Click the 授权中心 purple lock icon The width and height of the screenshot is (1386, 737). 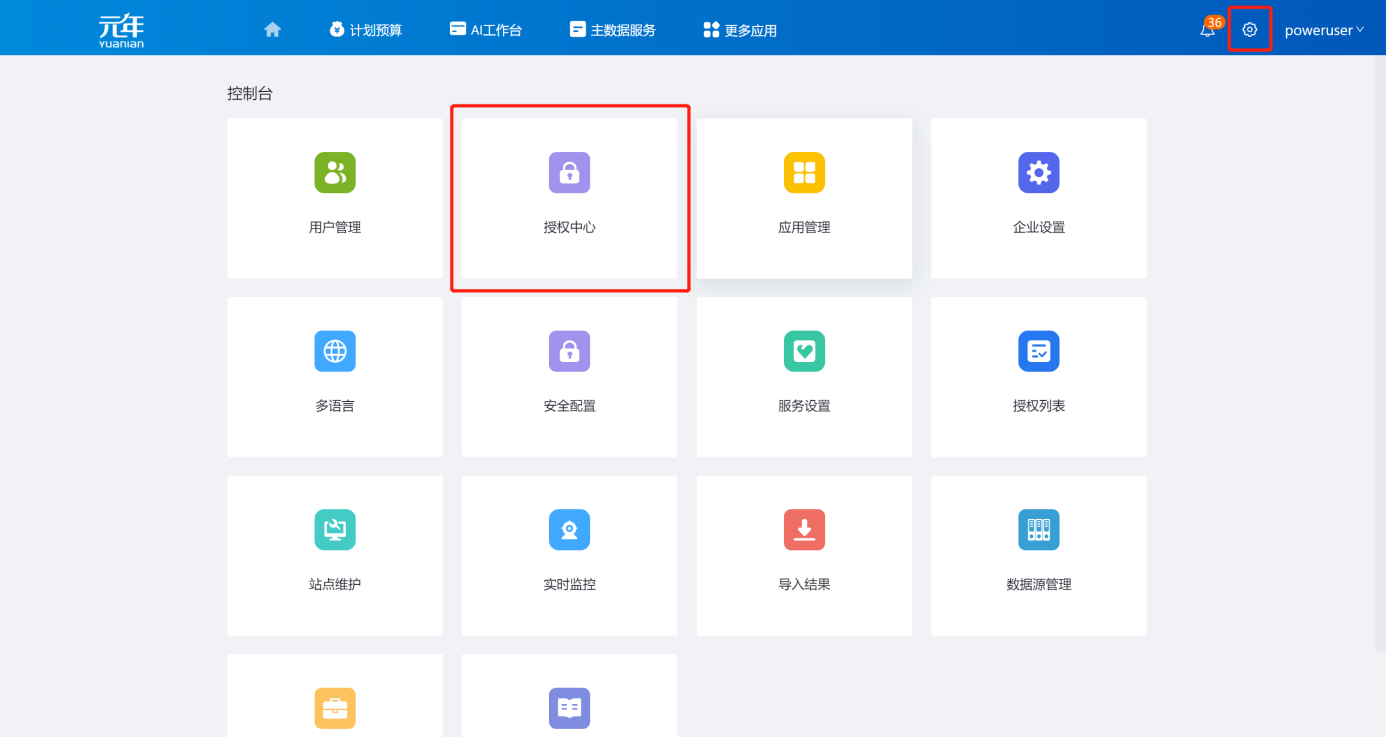[x=569, y=173]
